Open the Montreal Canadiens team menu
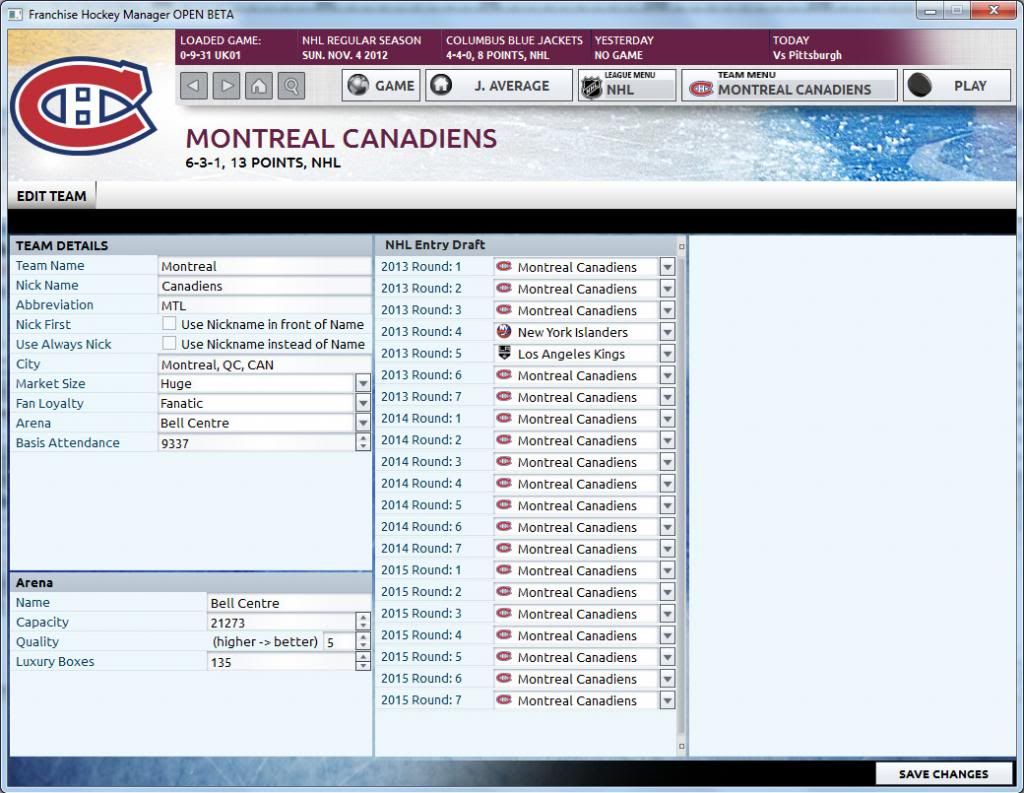1024x793 pixels. click(x=790, y=86)
